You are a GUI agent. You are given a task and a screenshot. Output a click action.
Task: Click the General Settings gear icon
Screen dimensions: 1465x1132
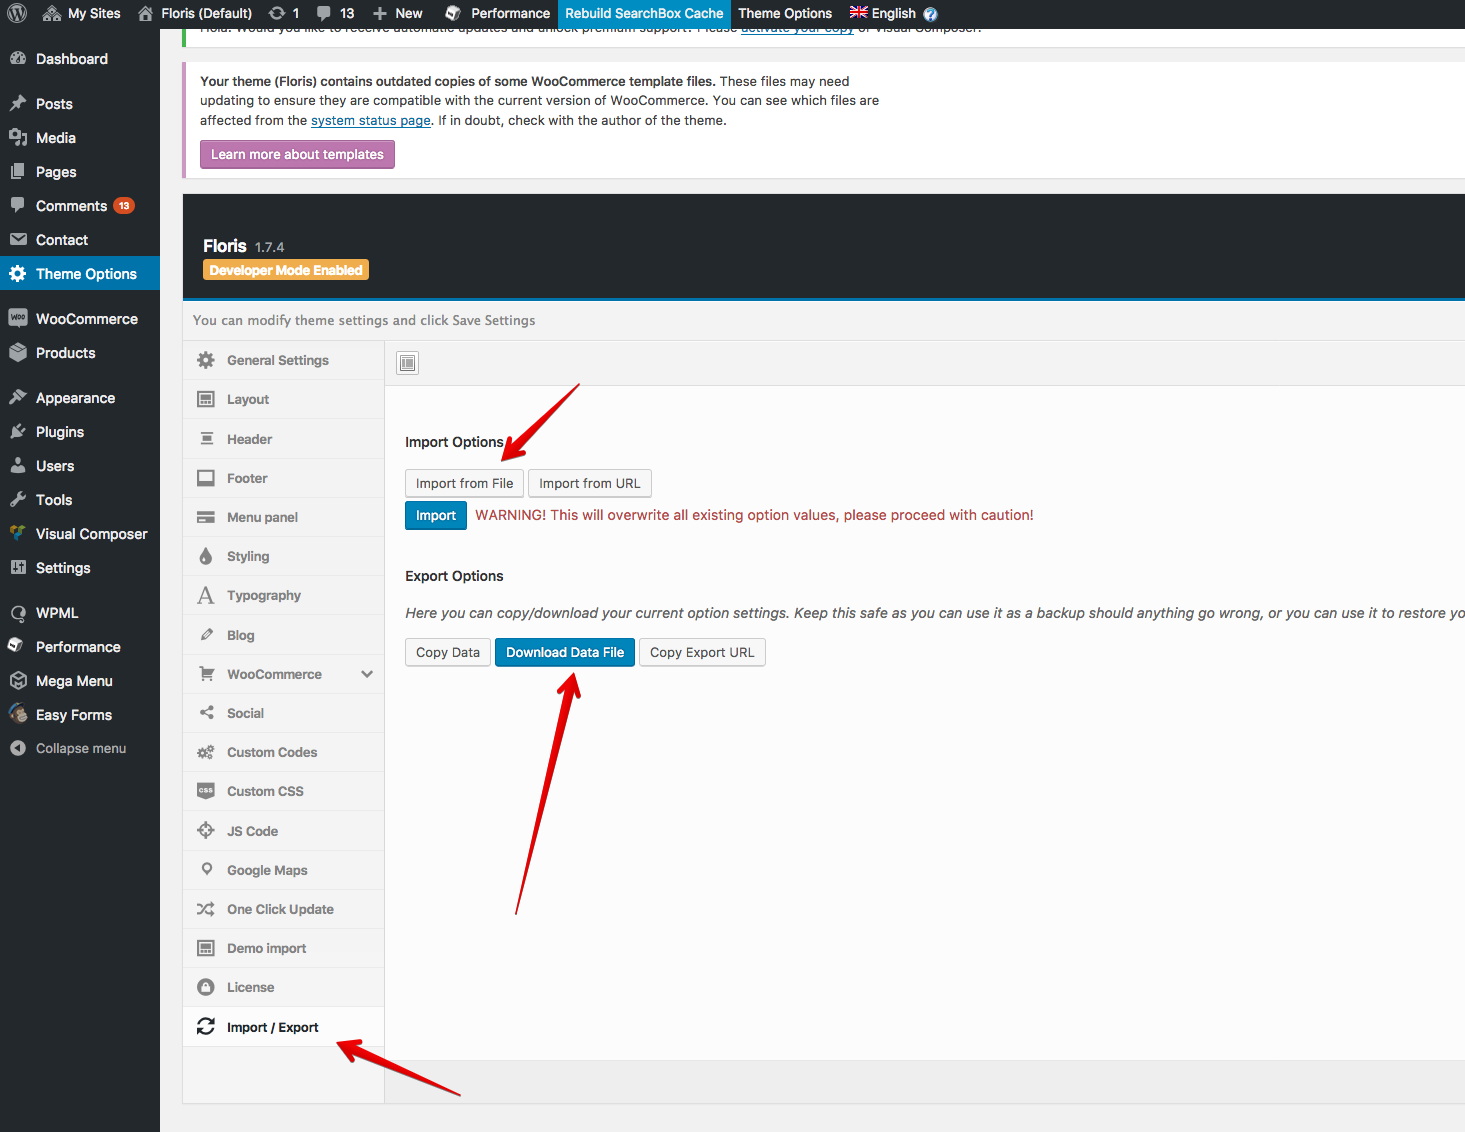(206, 360)
